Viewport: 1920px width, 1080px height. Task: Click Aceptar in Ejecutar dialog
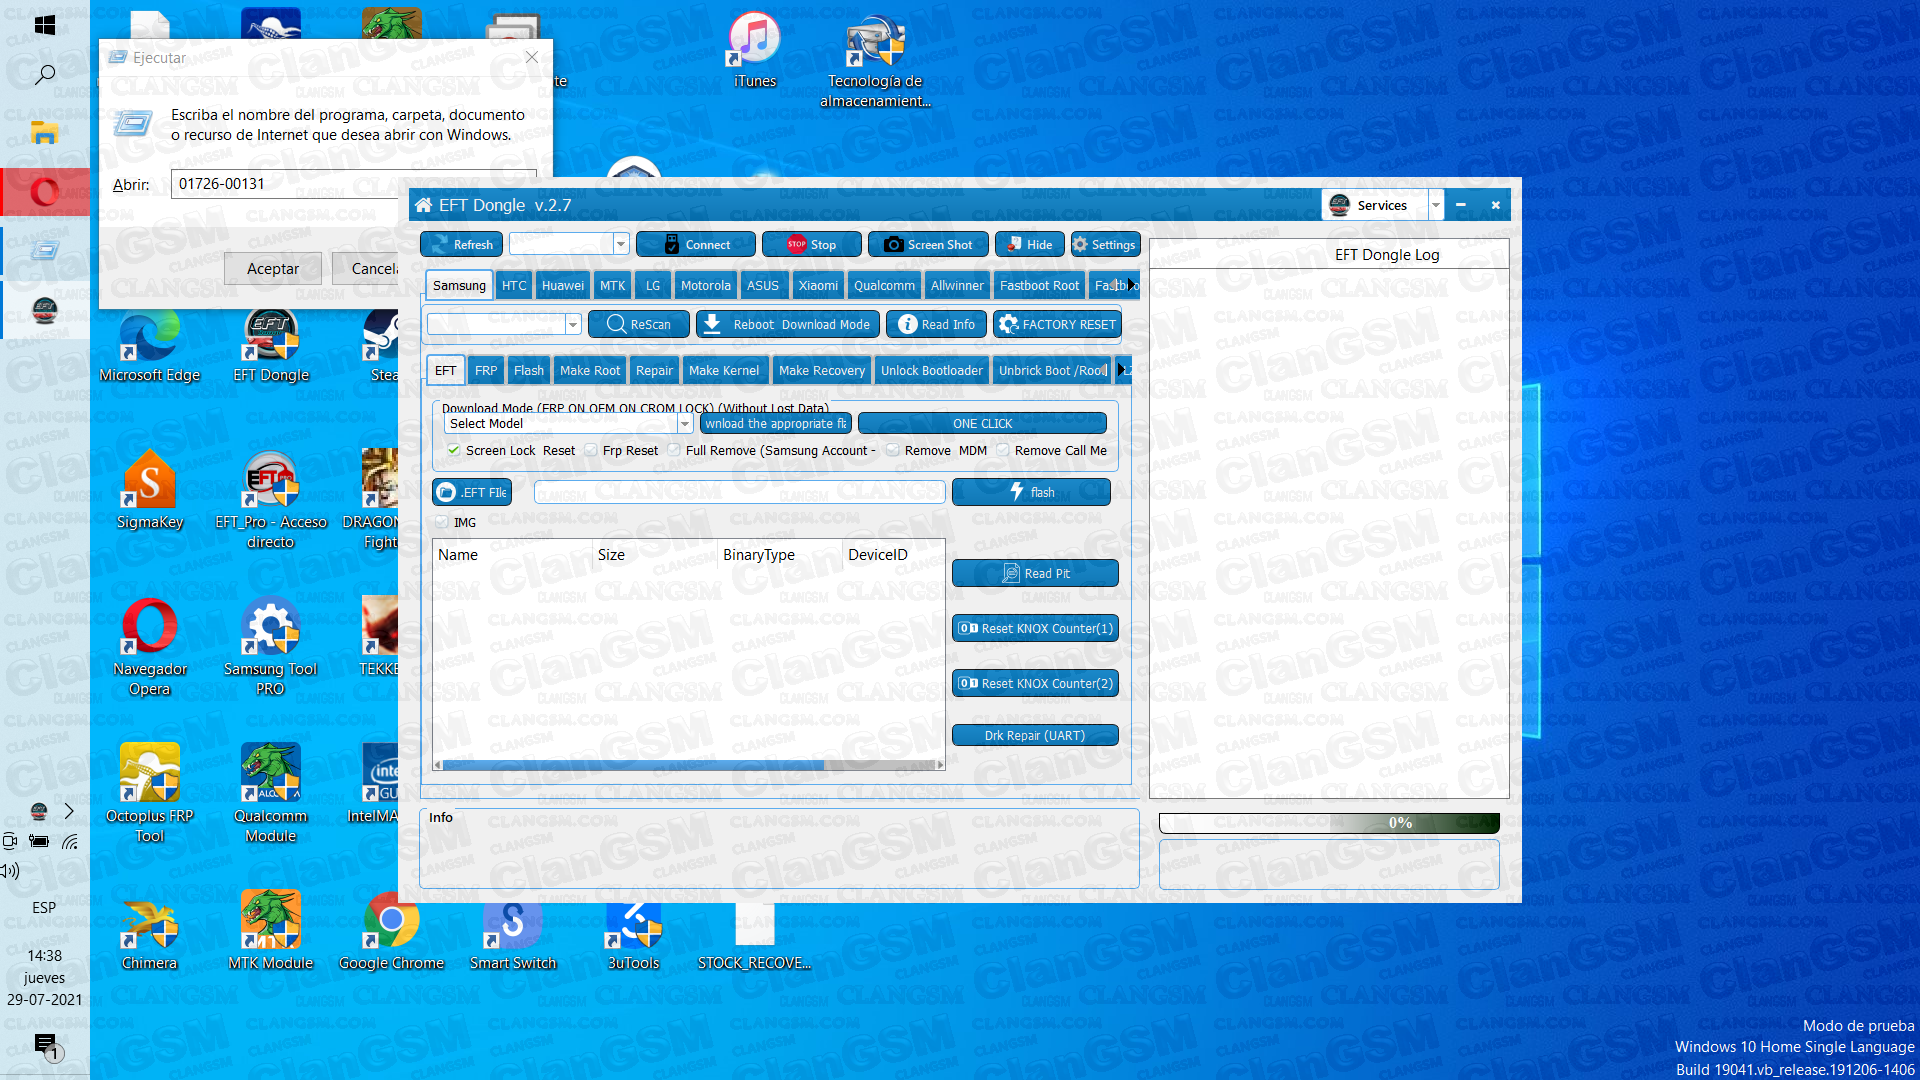[x=273, y=268]
